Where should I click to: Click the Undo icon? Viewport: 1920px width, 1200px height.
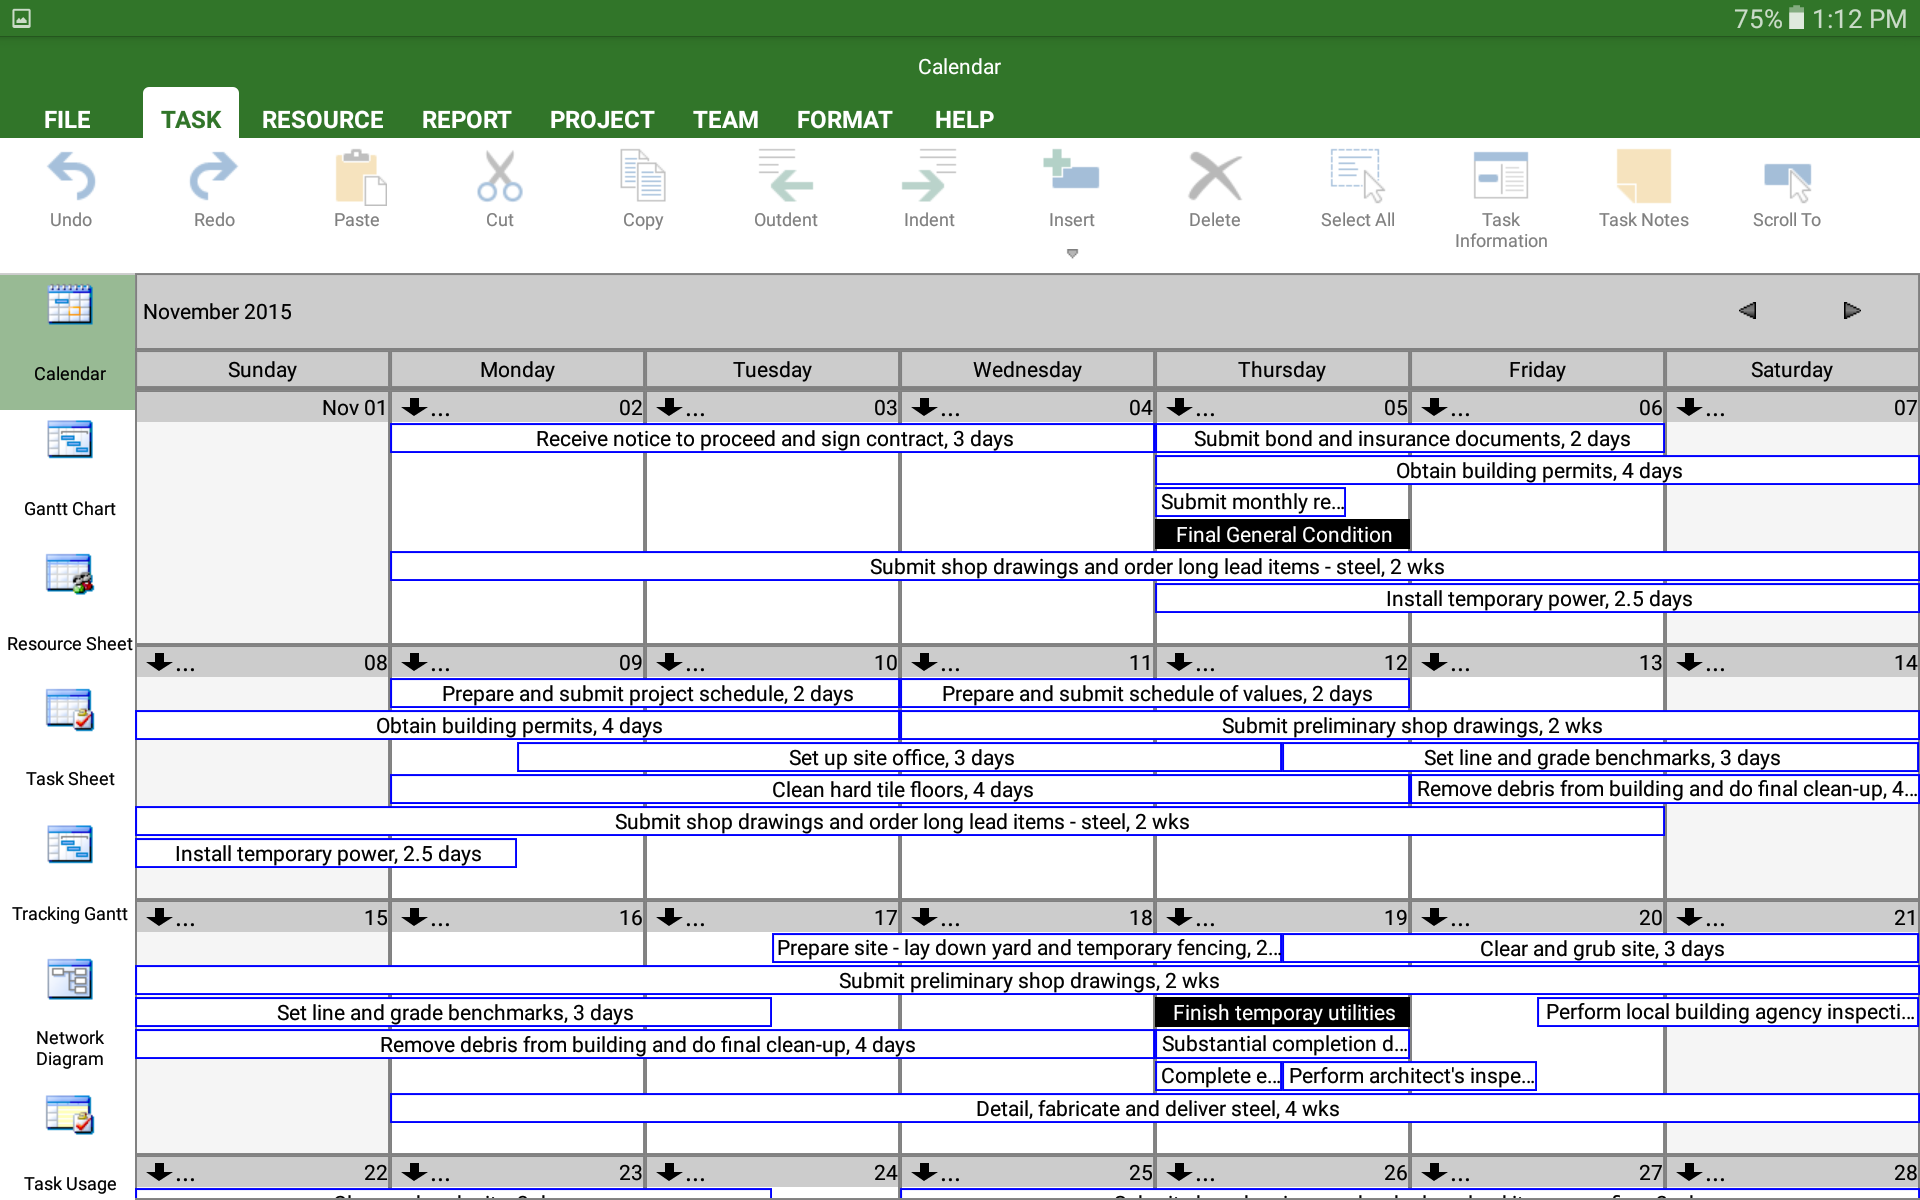(71, 177)
